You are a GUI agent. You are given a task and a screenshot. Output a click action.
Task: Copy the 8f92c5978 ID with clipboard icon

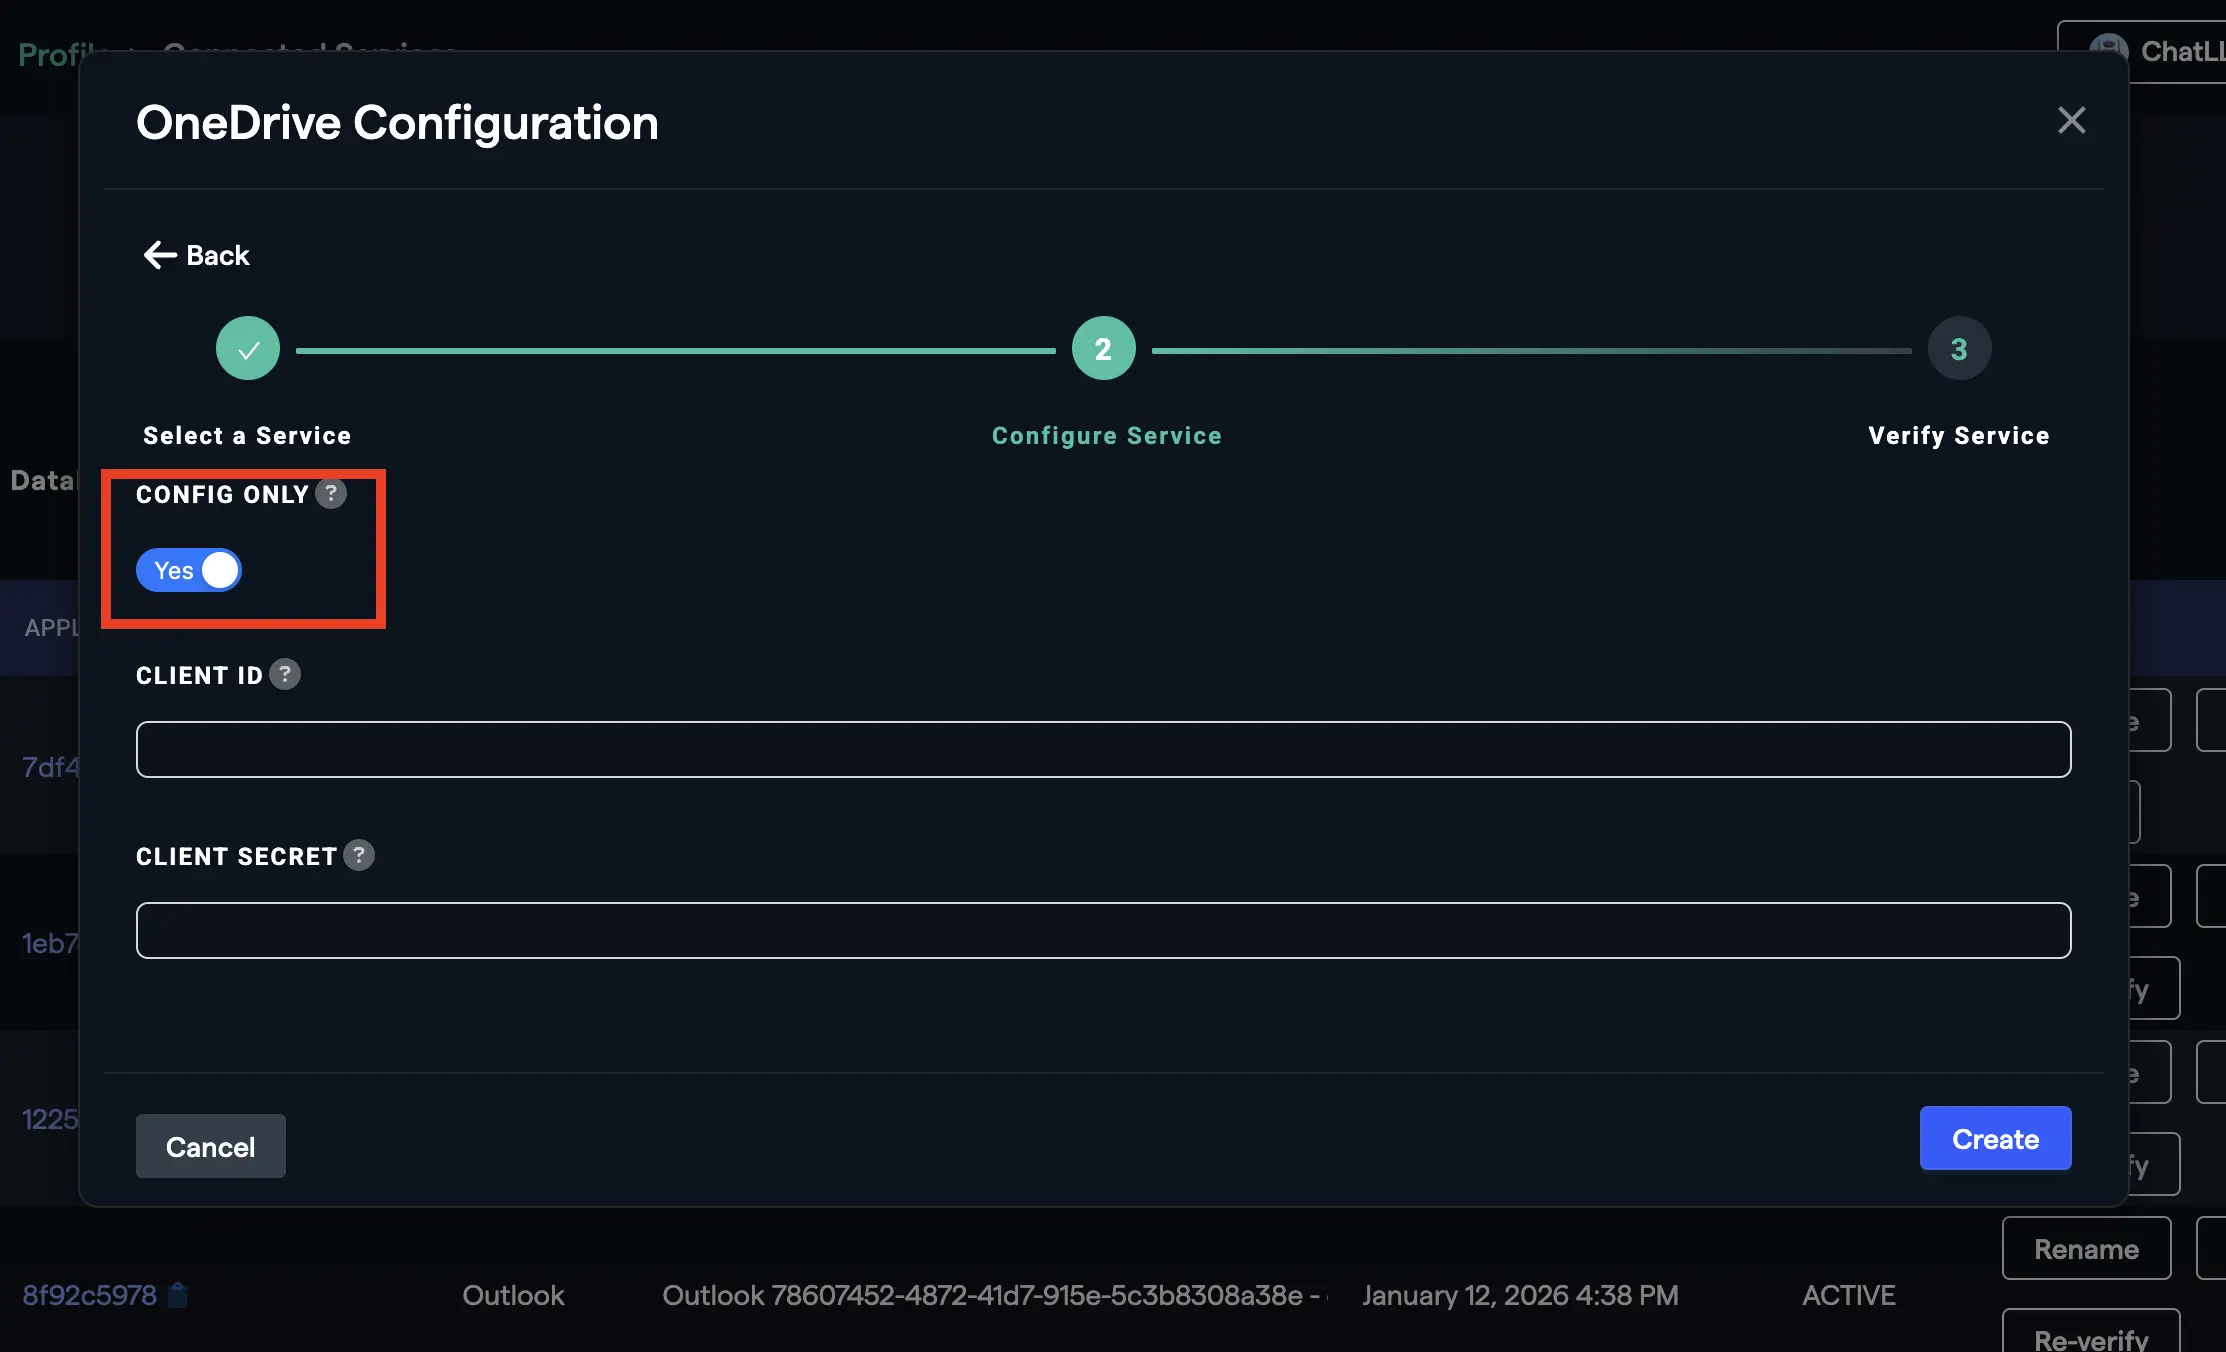point(179,1295)
